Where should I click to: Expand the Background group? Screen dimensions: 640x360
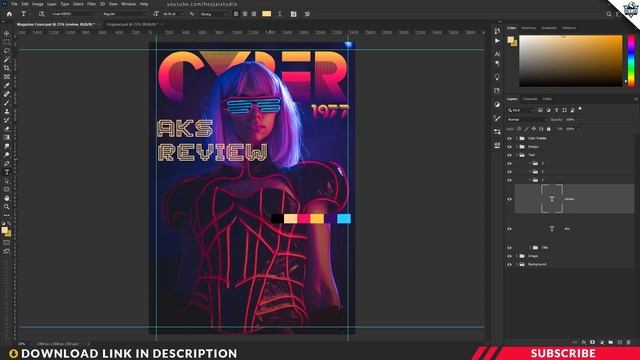[x=517, y=264]
